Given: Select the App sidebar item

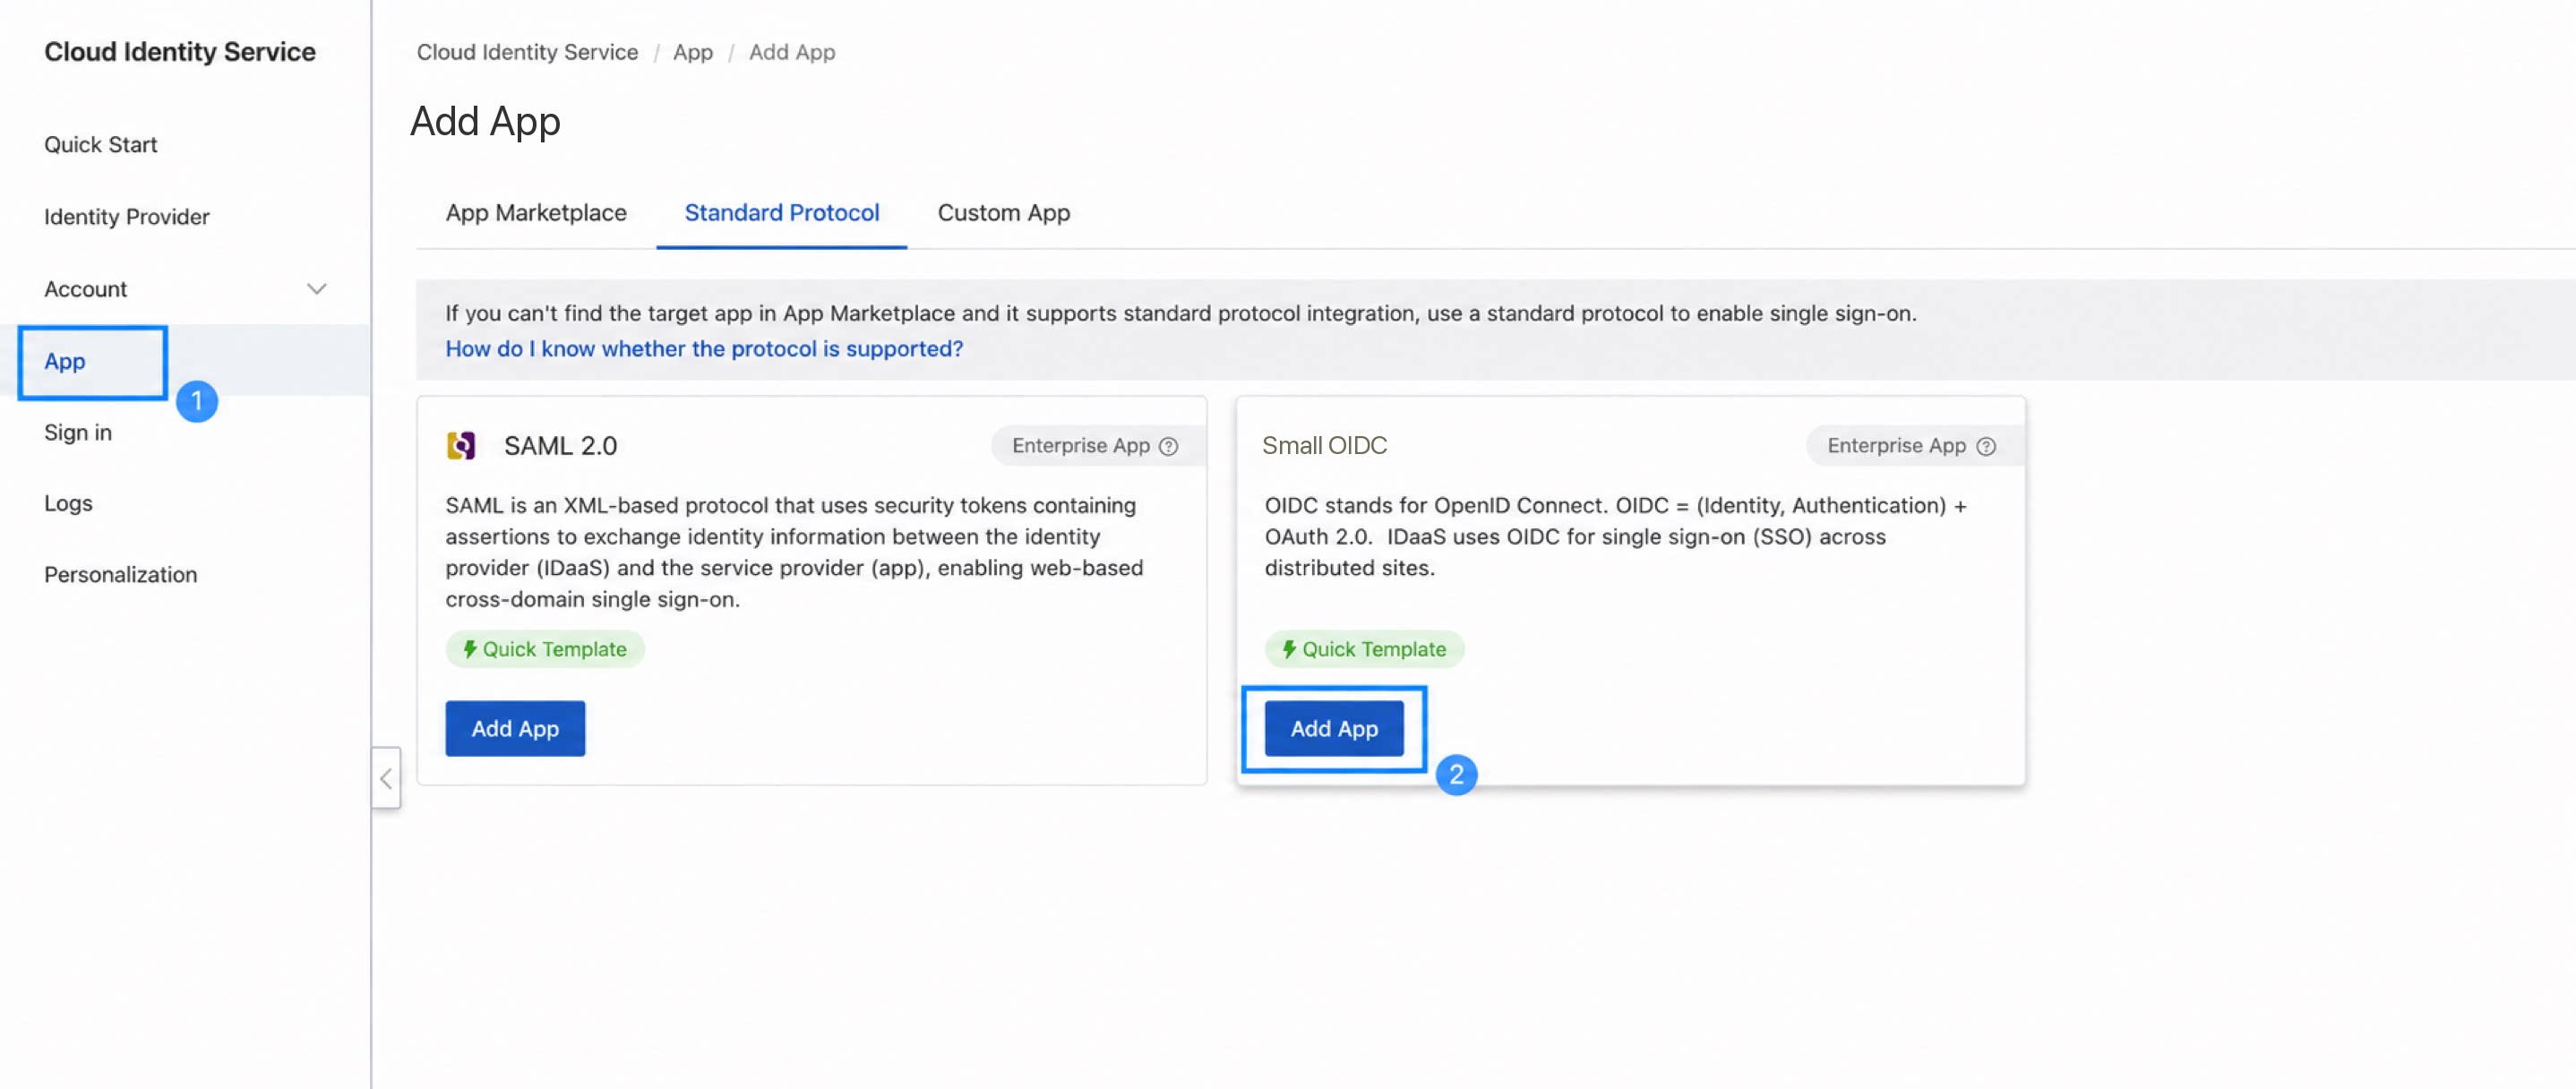Looking at the screenshot, I should tap(65, 361).
